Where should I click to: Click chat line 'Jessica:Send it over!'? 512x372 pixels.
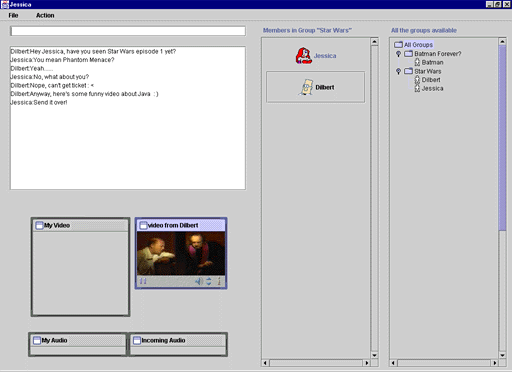(39, 102)
